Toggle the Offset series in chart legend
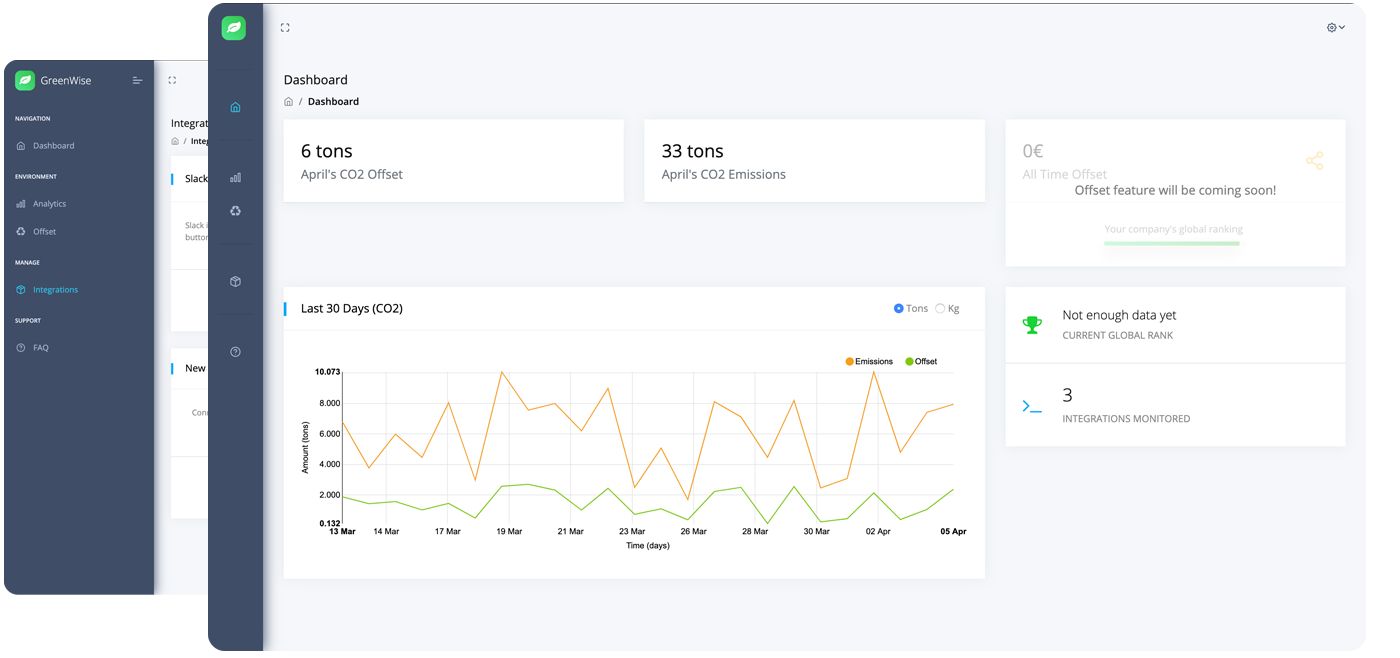The width and height of the screenshot is (1400, 658). (921, 361)
